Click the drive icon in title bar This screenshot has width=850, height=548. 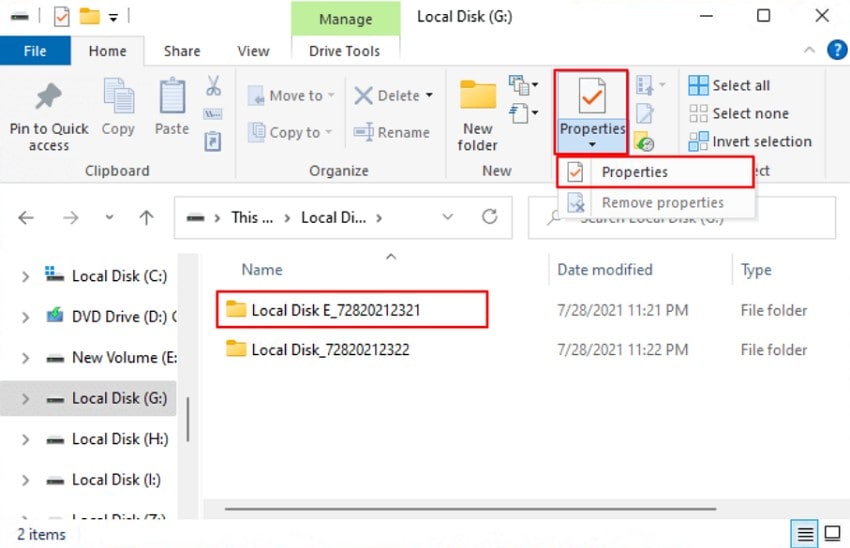coord(20,17)
